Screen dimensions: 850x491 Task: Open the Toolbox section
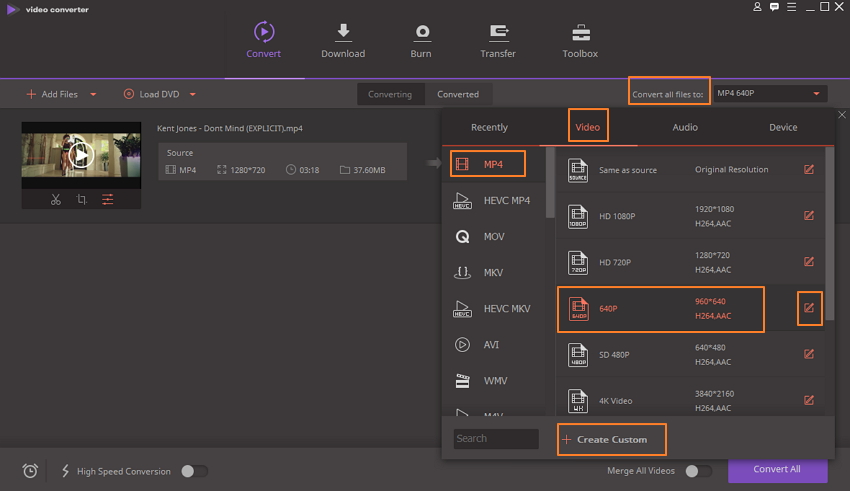580,40
